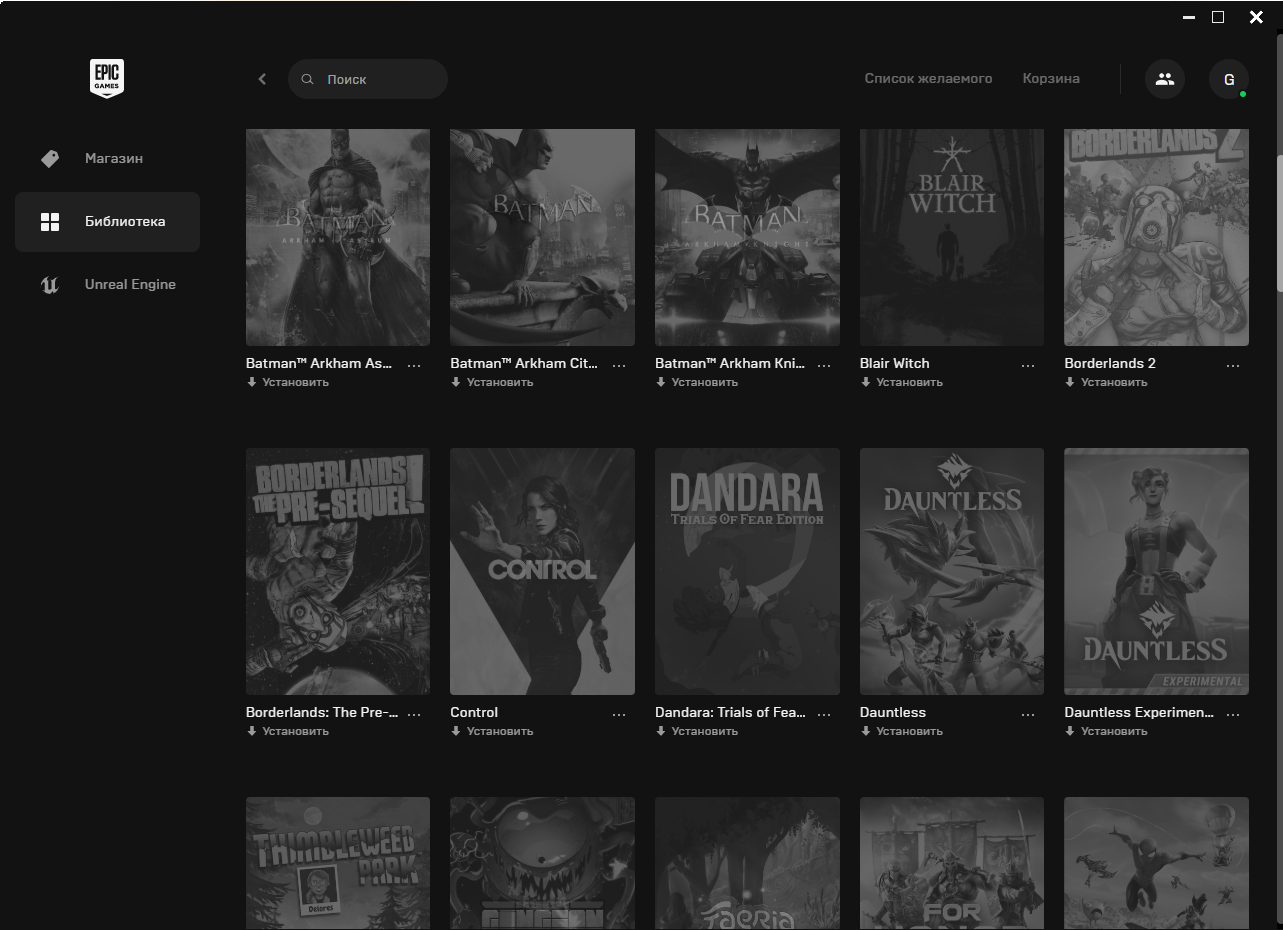The image size is (1283, 930).
Task: Open Список желаемого wishlist
Action: click(928, 78)
